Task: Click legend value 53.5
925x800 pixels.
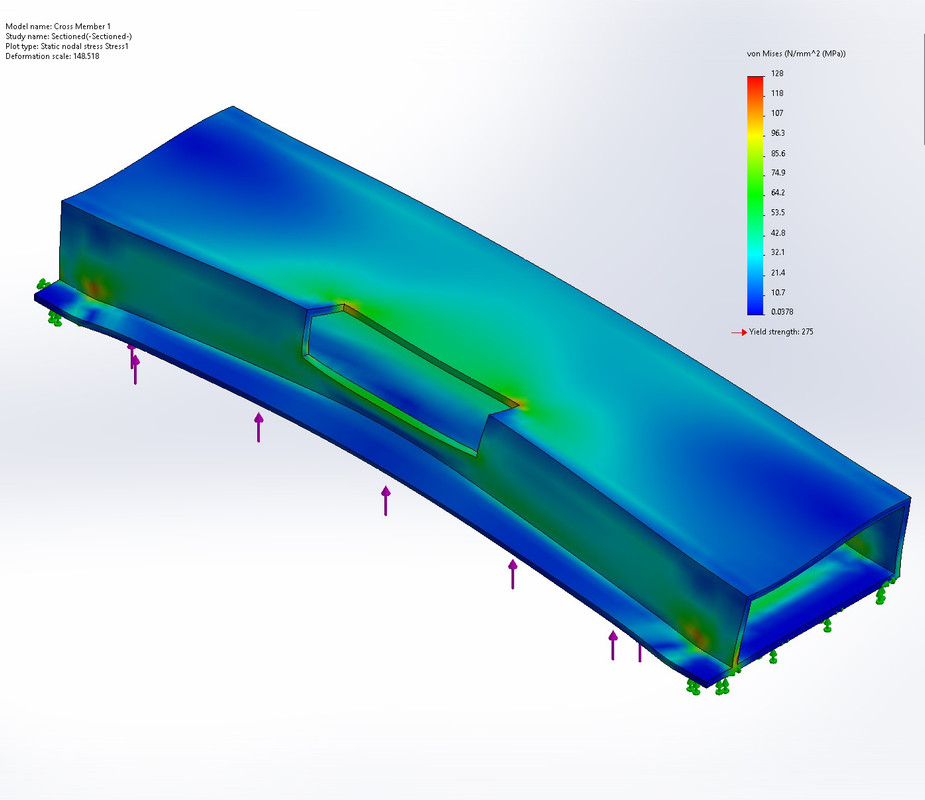Action: click(778, 213)
